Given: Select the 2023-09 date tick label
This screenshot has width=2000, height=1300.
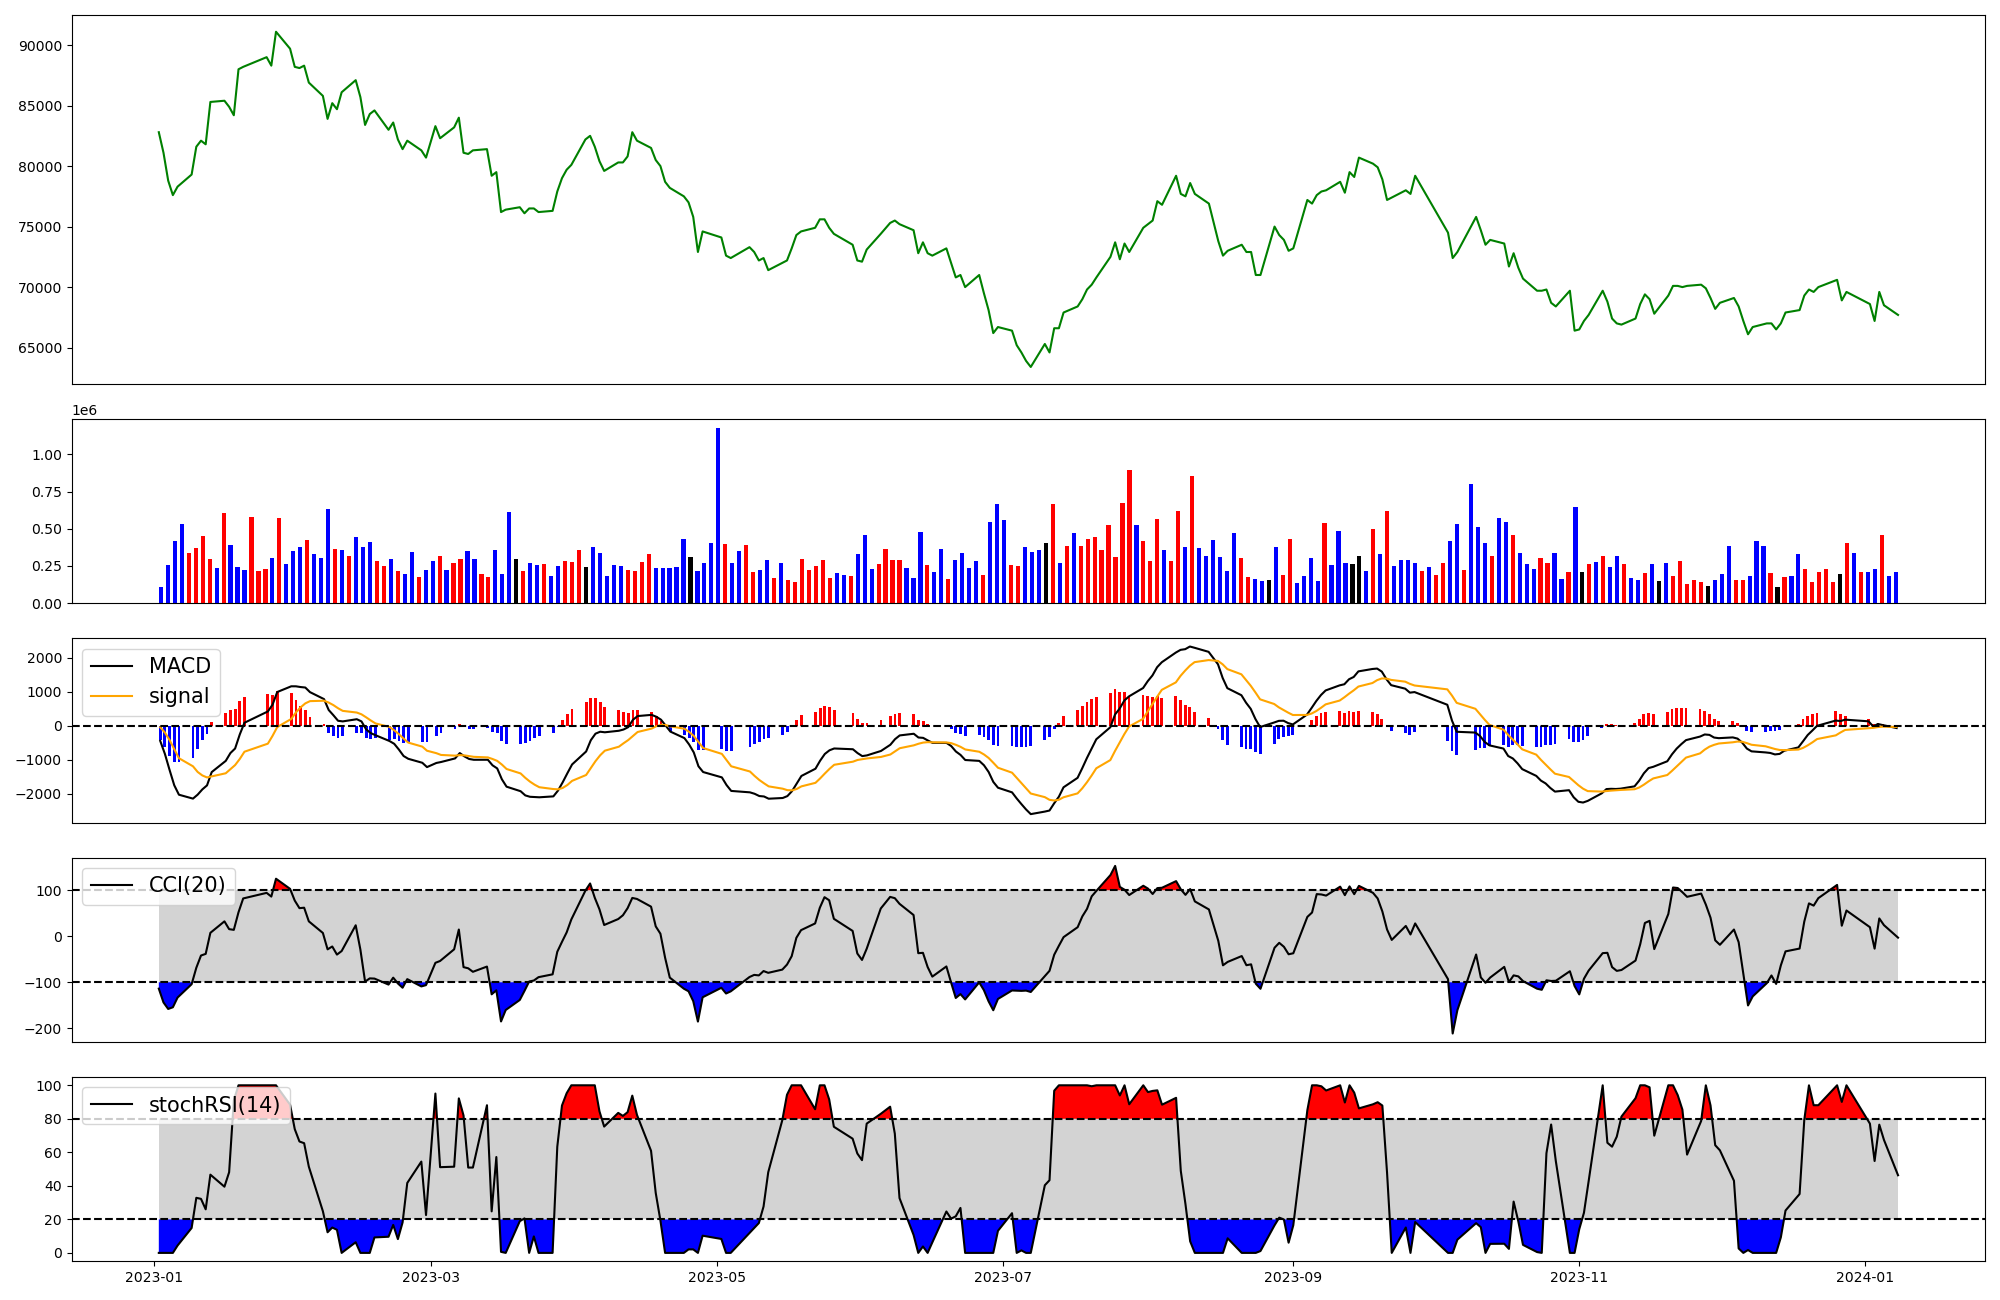Looking at the screenshot, I should [x=1293, y=1277].
